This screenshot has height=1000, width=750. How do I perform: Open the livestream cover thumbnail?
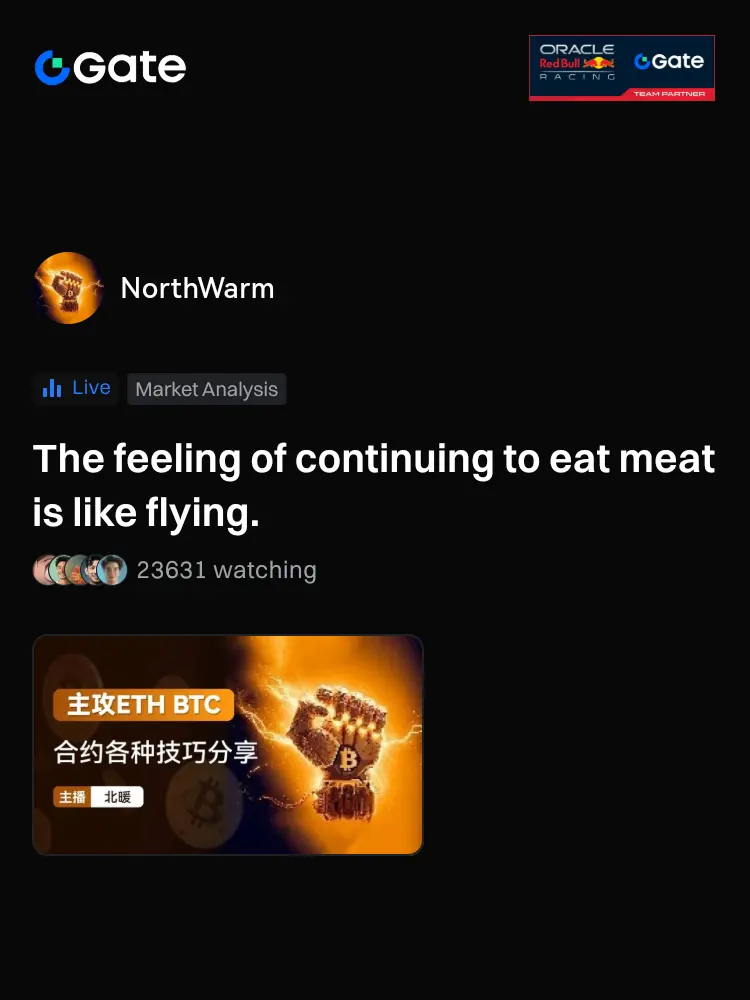228,744
